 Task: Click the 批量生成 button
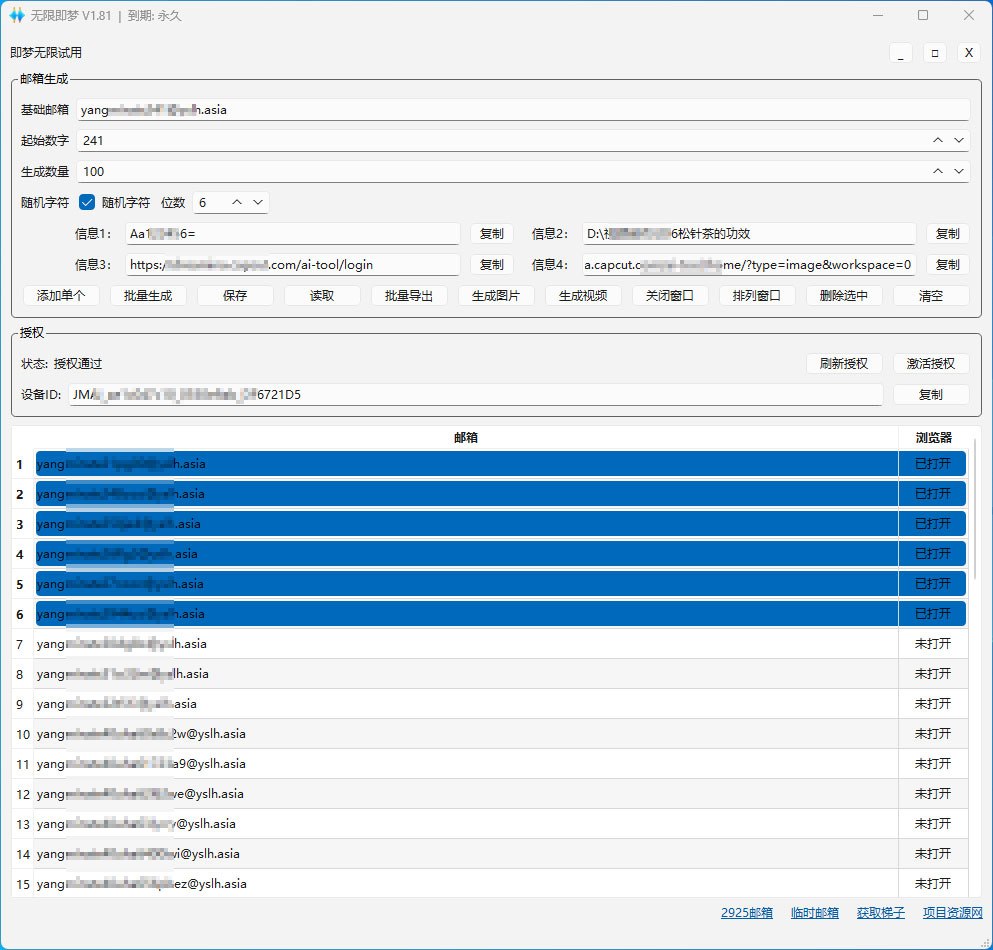point(148,296)
